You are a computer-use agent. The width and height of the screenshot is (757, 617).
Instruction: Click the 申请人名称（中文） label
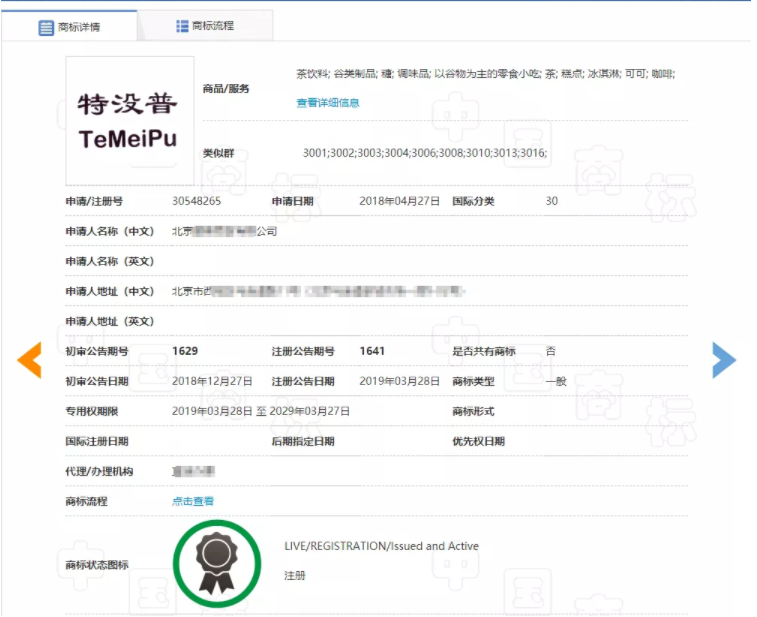(x=110, y=231)
